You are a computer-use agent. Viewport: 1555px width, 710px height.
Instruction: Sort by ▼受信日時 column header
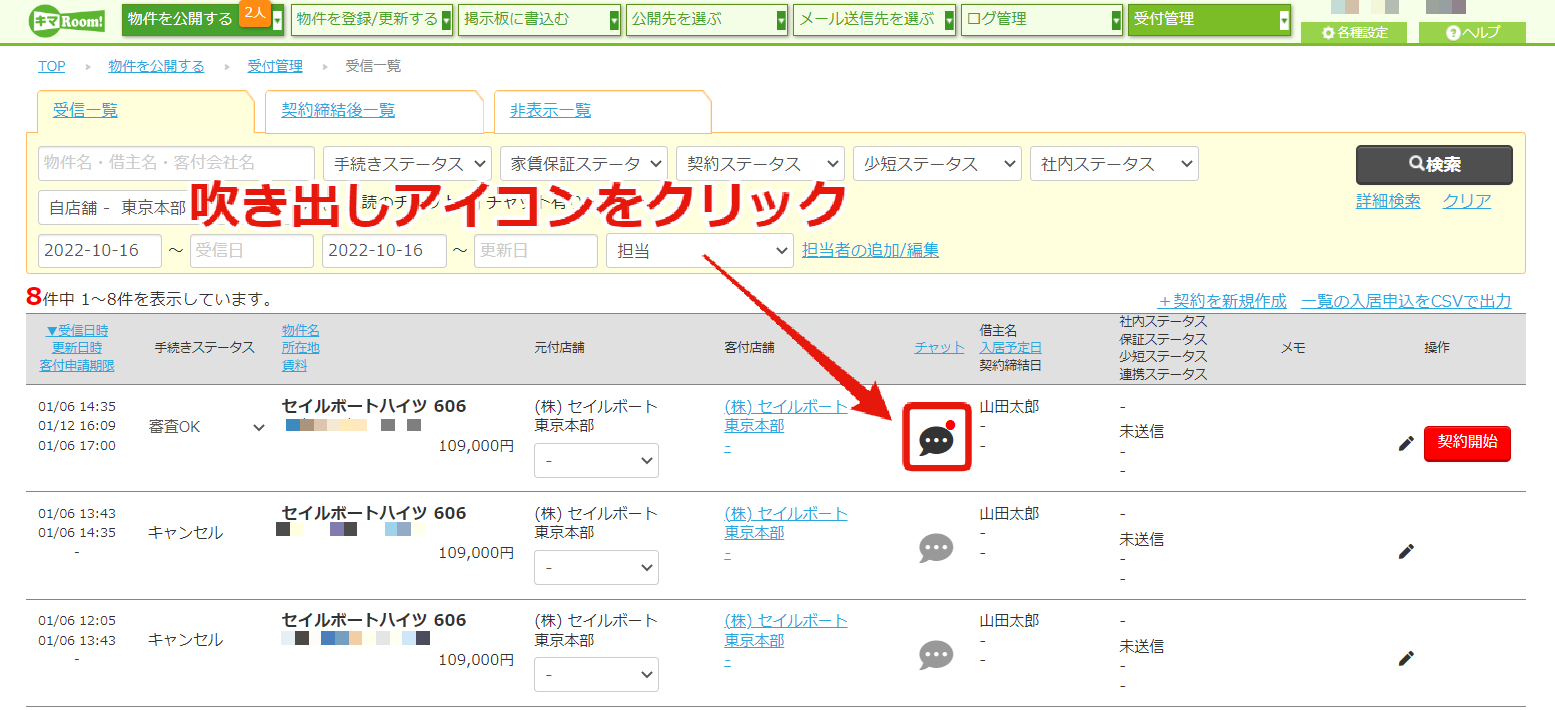point(77,330)
